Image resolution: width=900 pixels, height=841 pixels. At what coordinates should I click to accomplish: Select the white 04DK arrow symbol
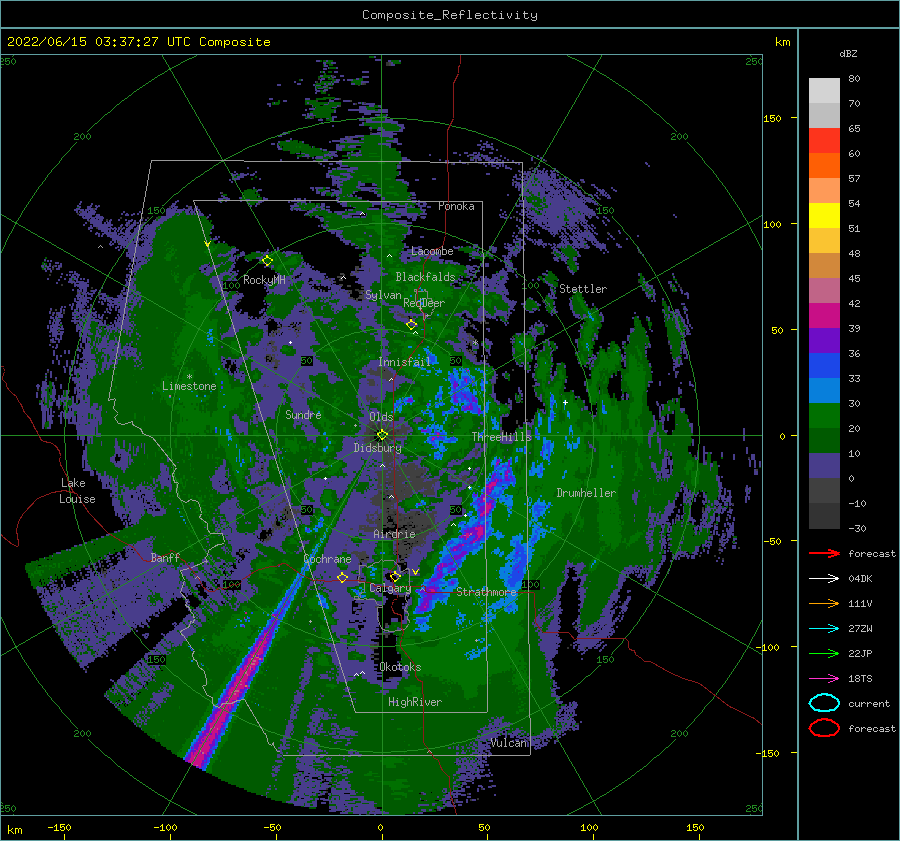pyautogui.click(x=824, y=578)
